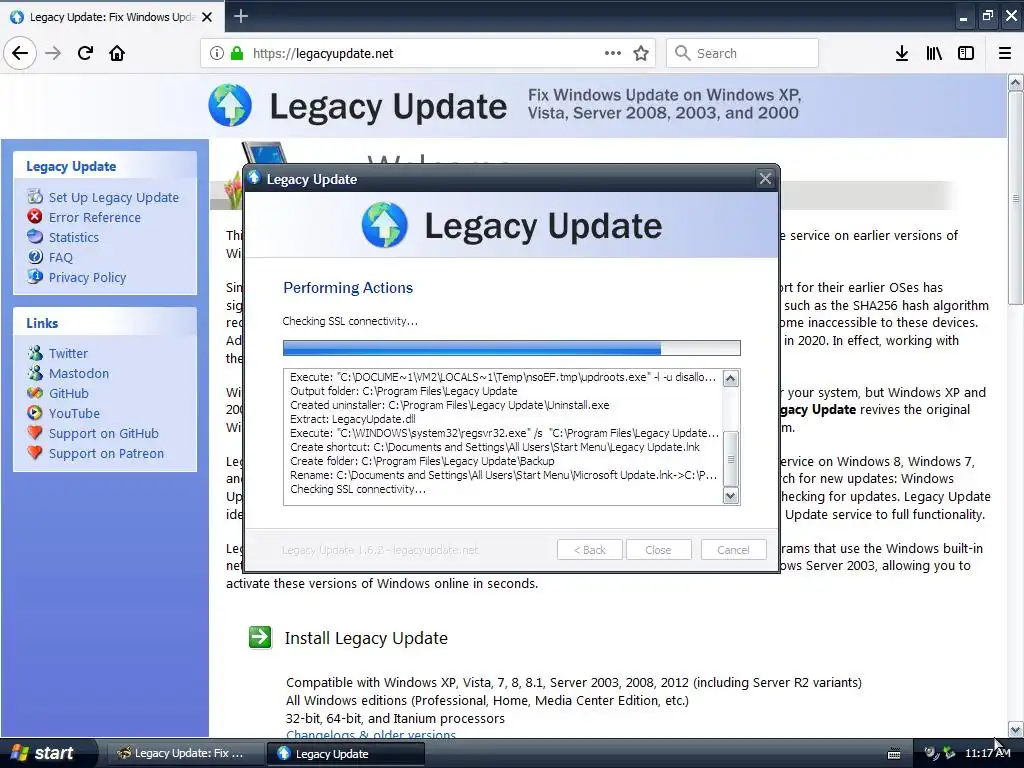The height and width of the screenshot is (768, 1024).
Task: Click the Cancel button in installer
Action: point(733,550)
